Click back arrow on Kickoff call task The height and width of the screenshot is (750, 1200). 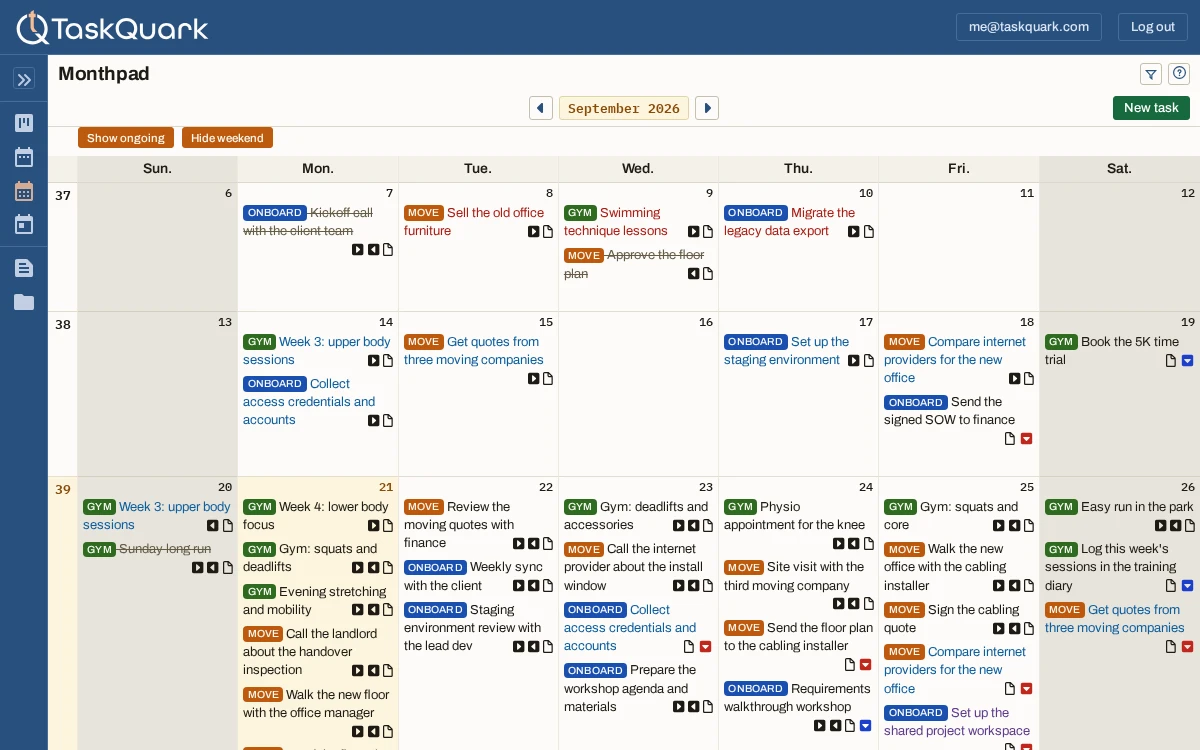pos(373,250)
